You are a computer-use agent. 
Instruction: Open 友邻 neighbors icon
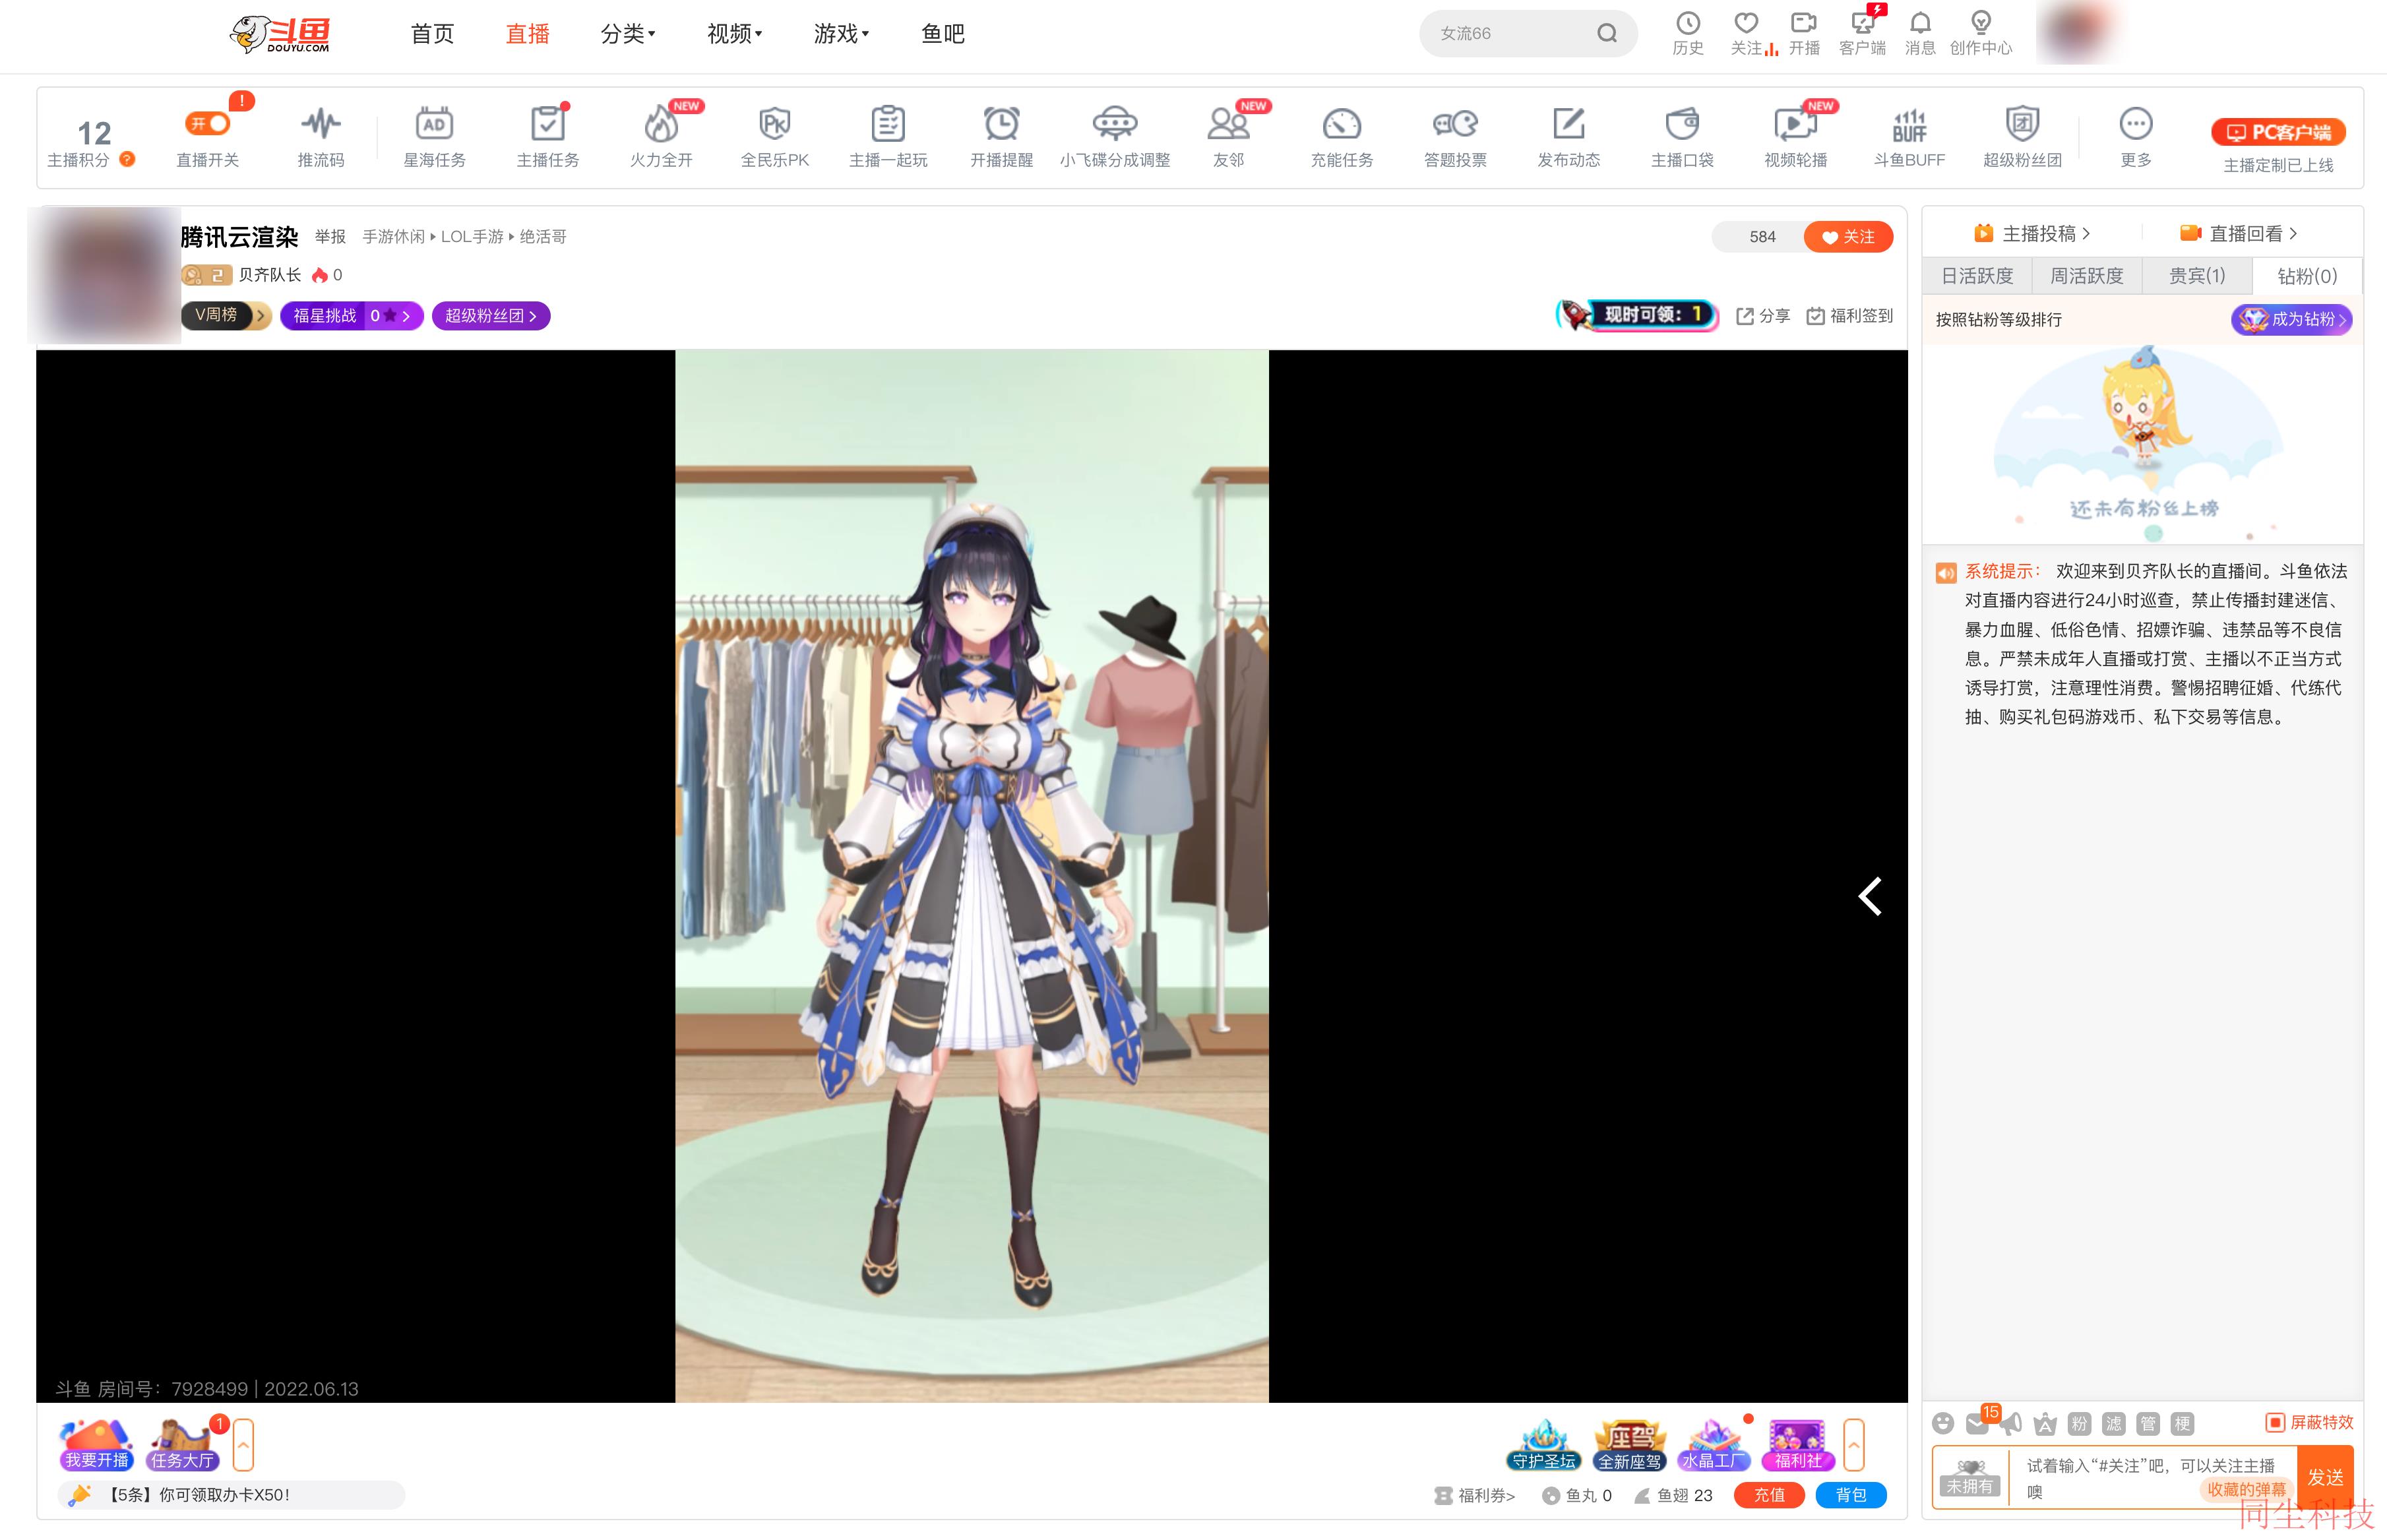click(x=1228, y=124)
